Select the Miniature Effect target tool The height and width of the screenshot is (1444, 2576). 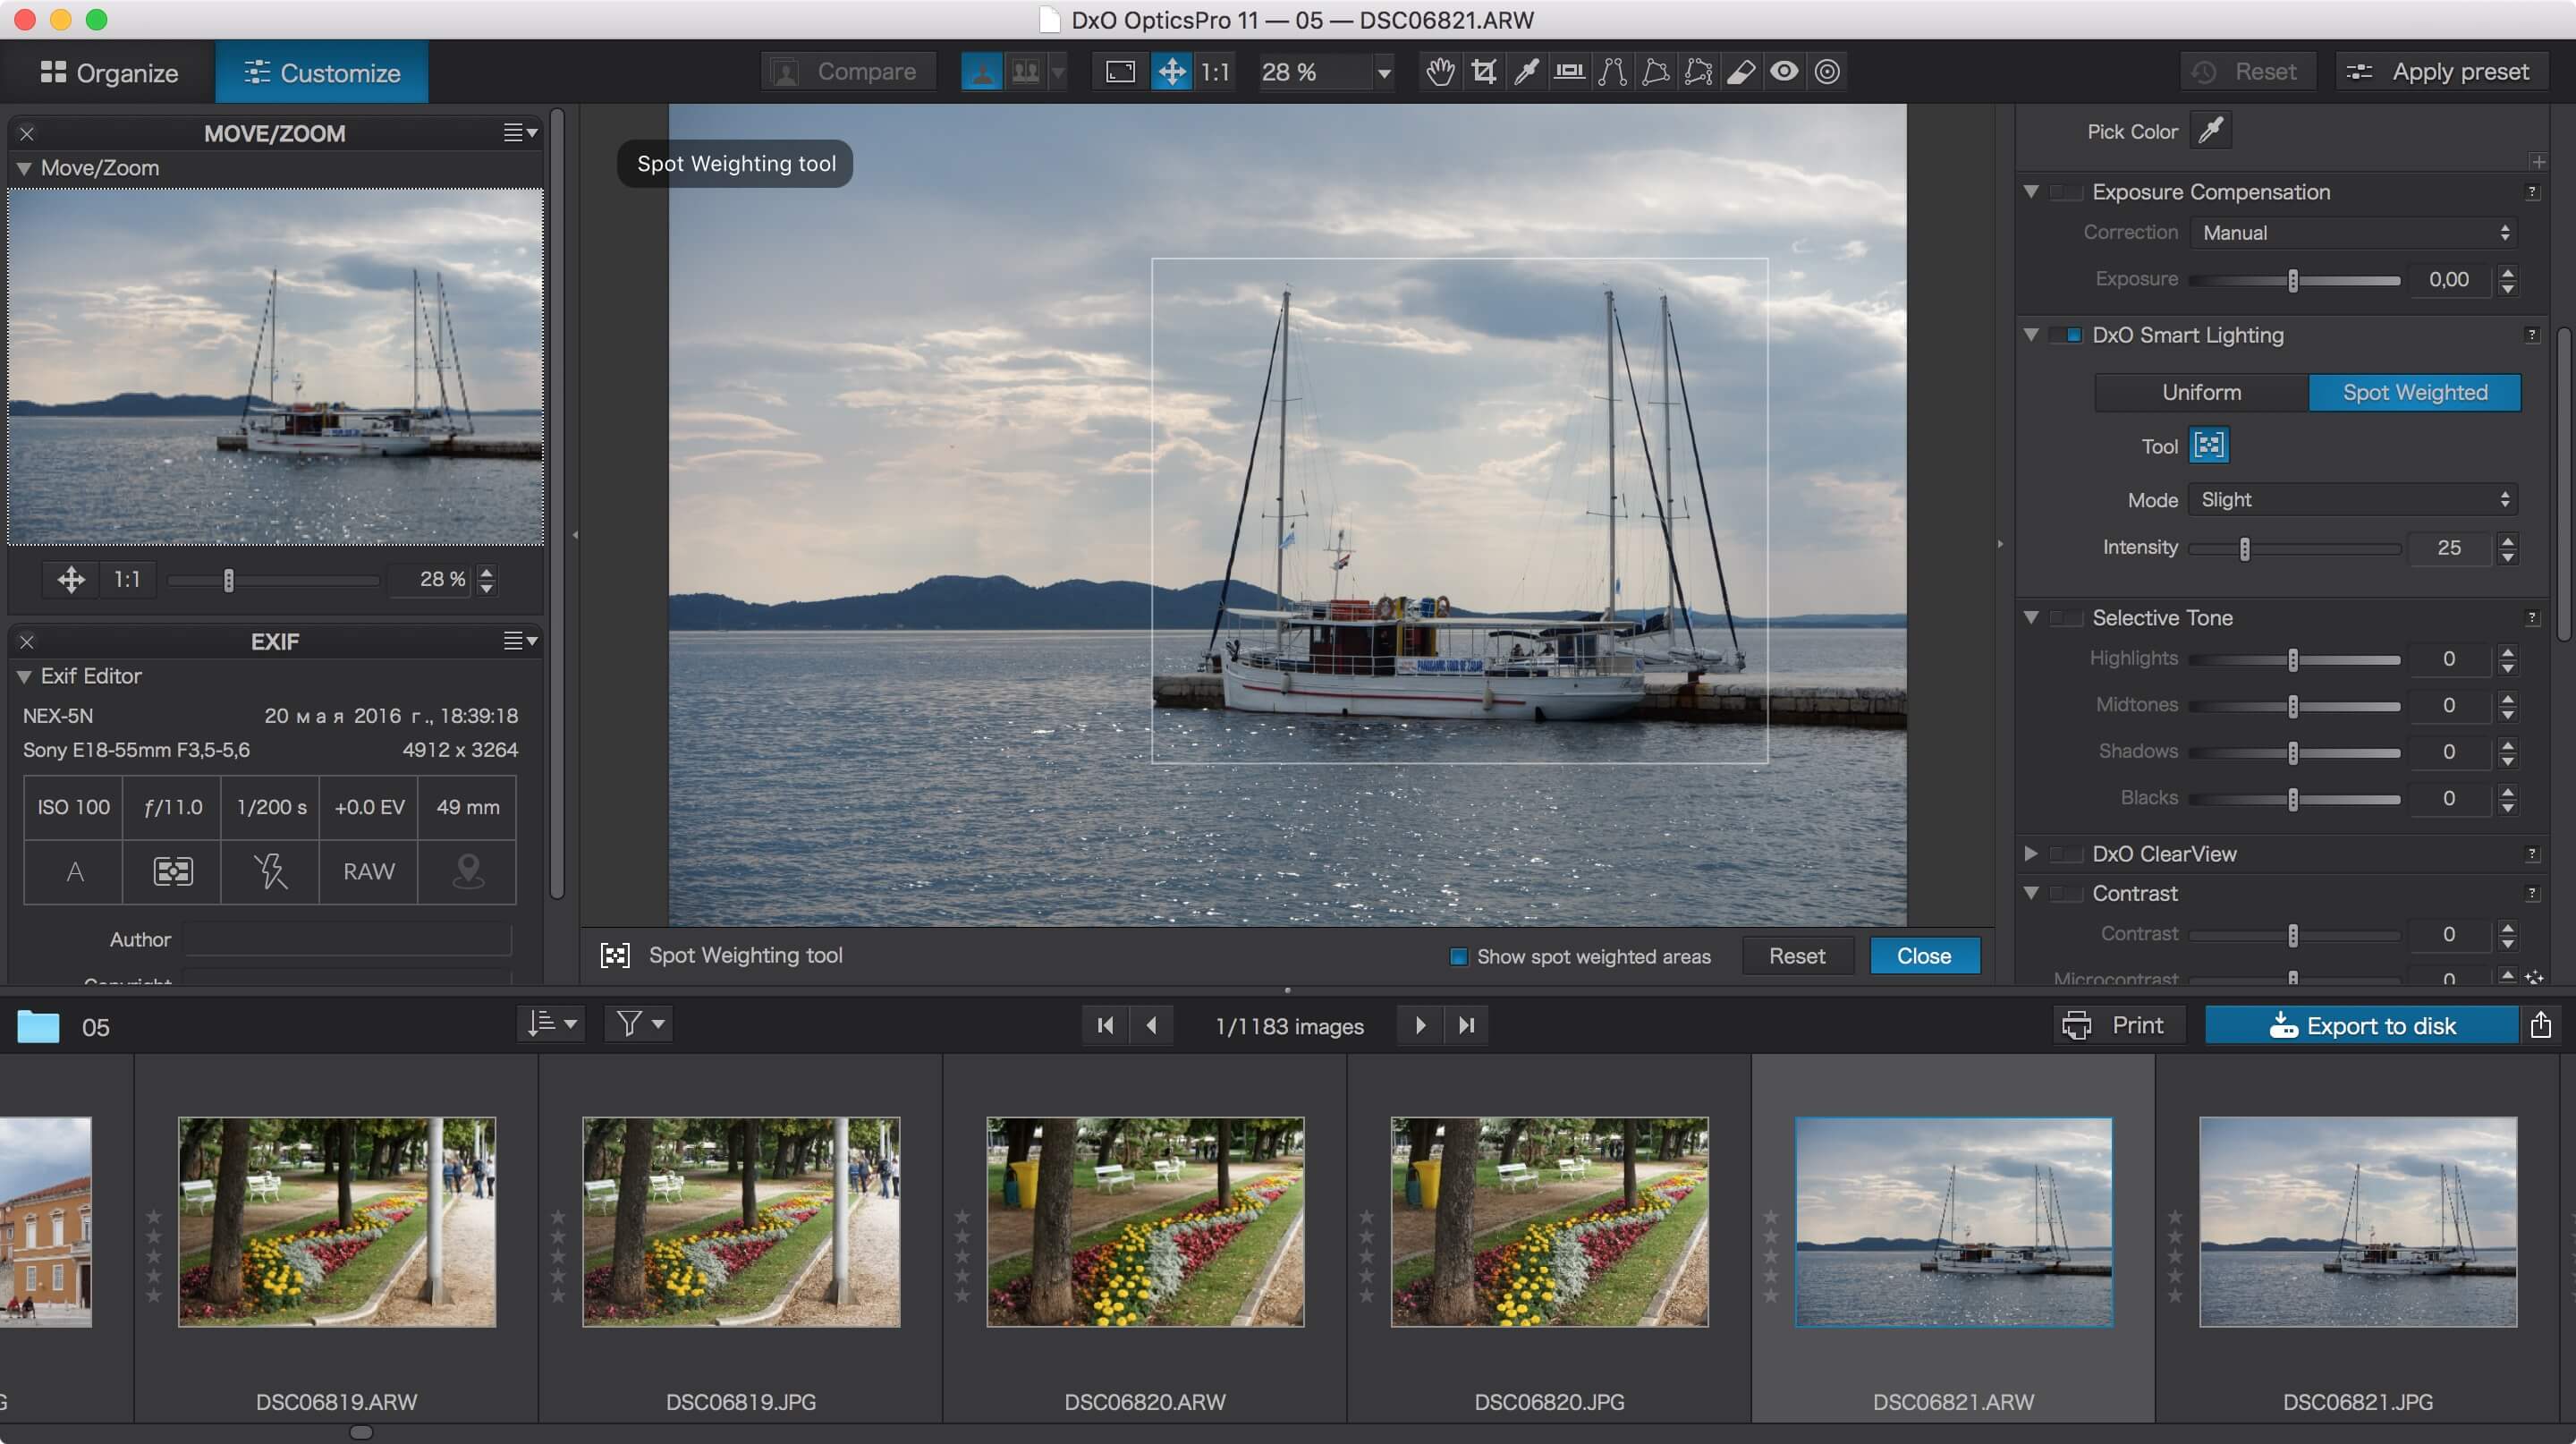coord(1827,71)
